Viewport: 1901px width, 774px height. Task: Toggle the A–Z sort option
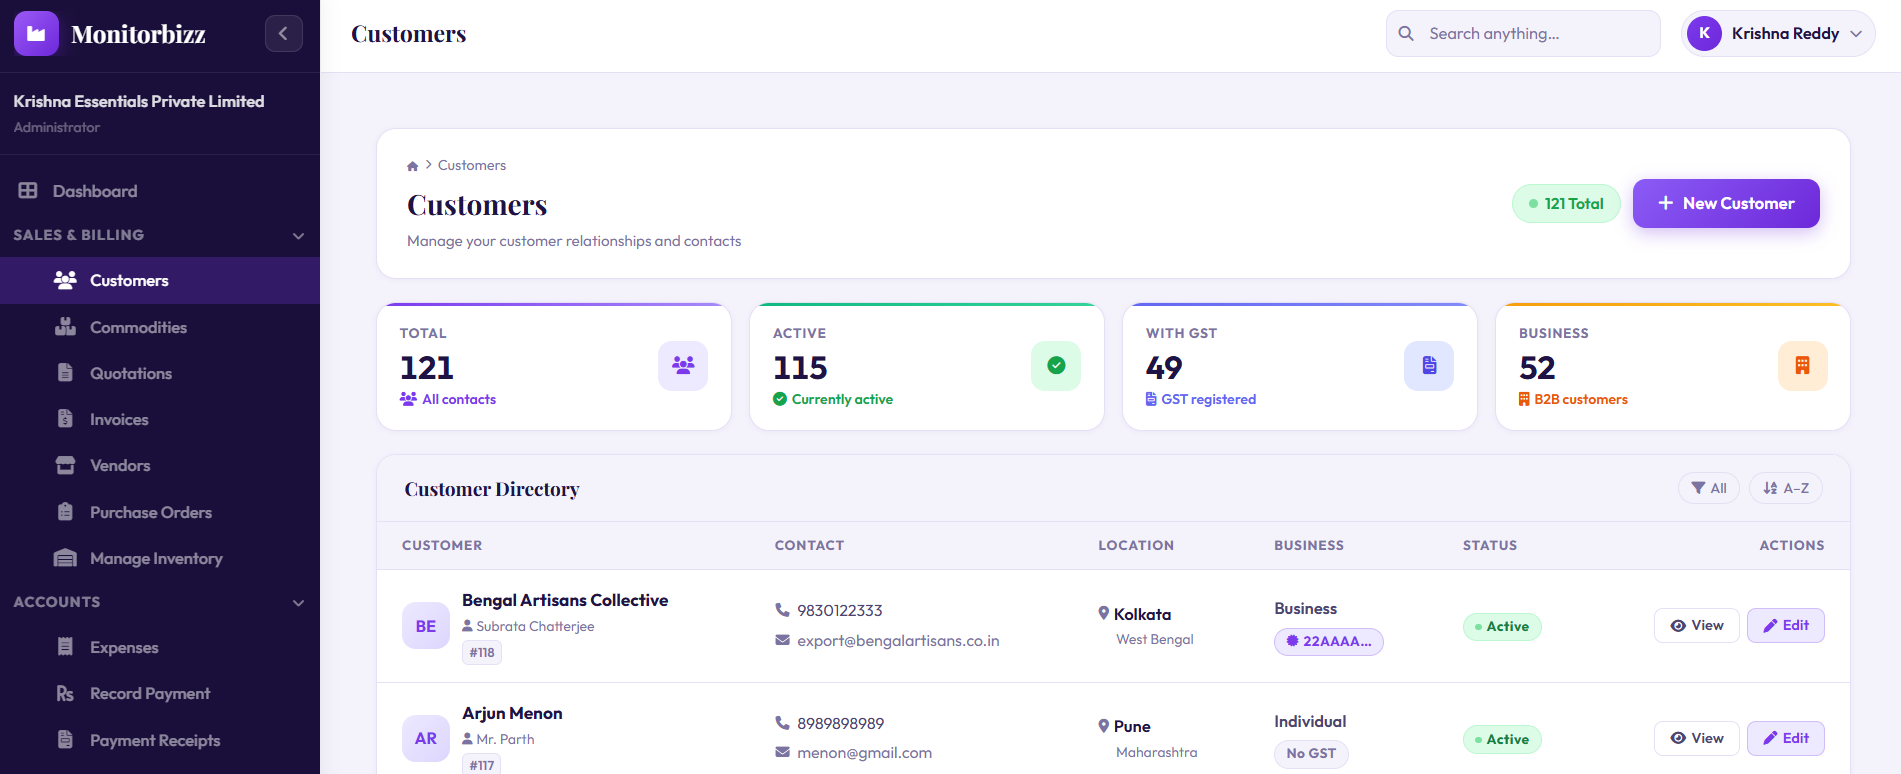click(1786, 488)
